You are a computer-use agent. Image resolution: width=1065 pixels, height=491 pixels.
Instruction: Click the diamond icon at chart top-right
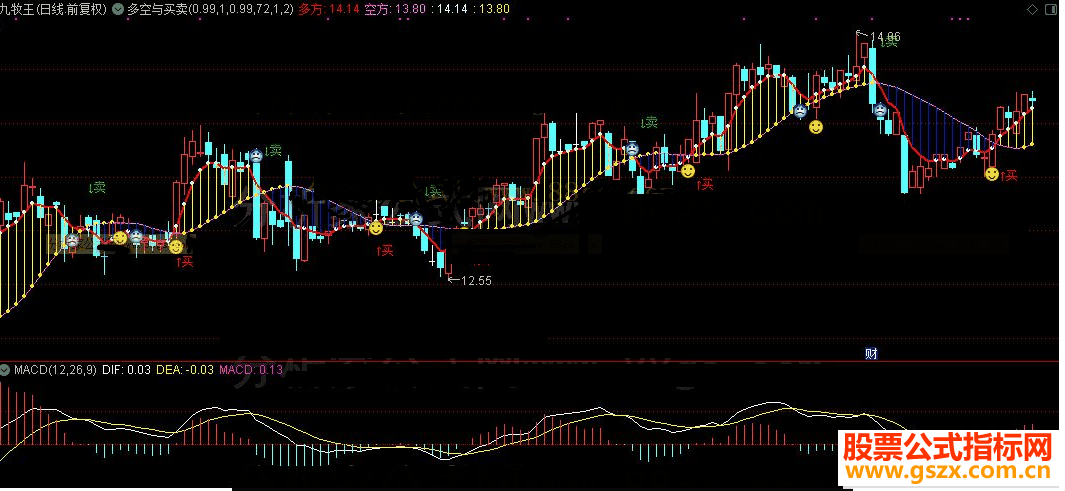coord(1032,9)
